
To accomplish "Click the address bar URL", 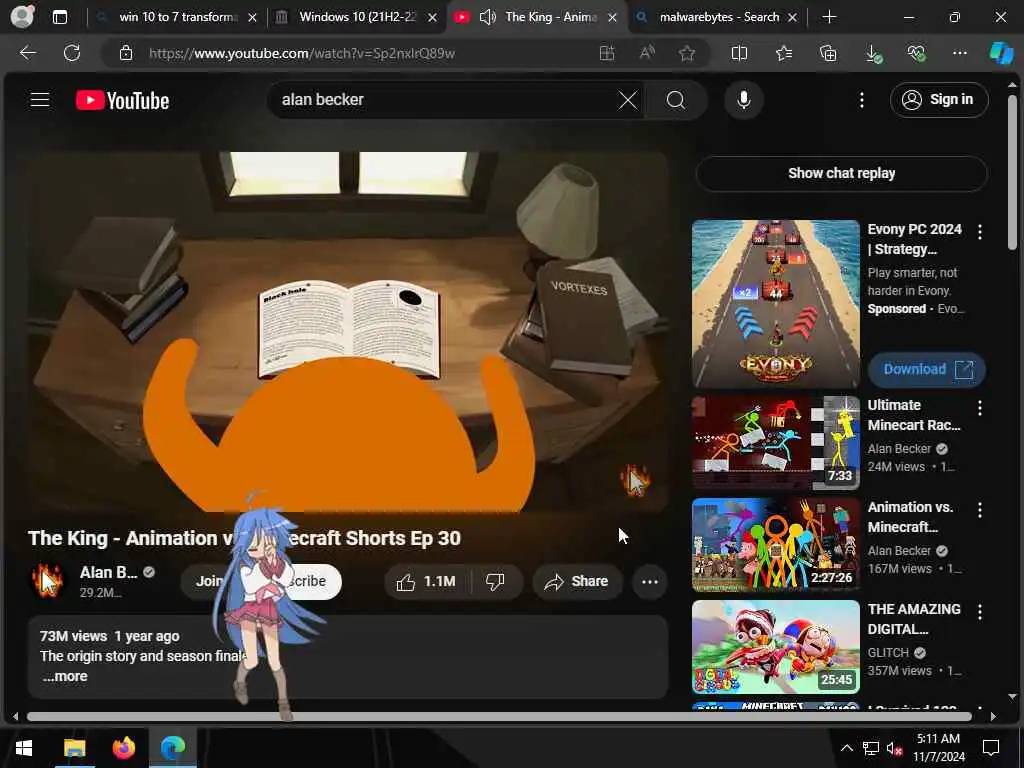I will (x=302, y=53).
